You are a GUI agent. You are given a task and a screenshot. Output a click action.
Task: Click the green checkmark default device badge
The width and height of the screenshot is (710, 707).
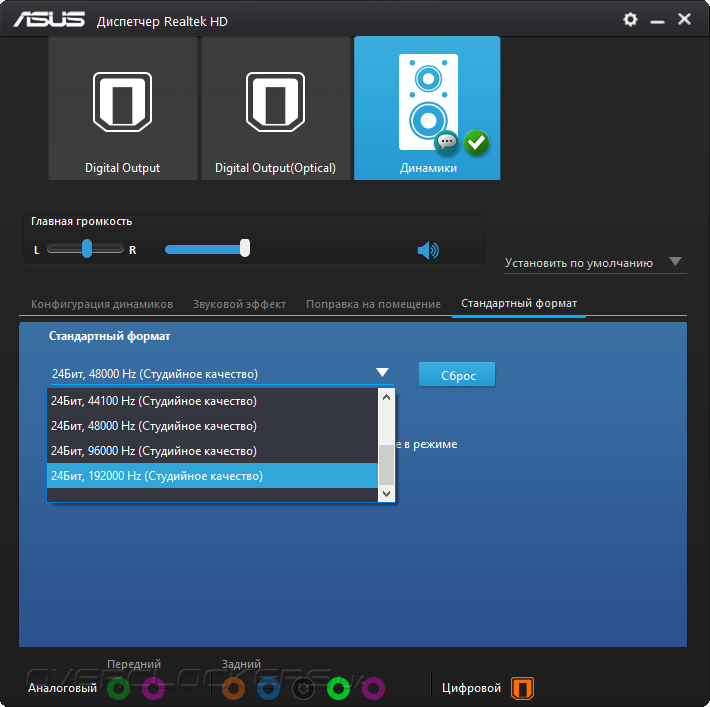(476, 143)
